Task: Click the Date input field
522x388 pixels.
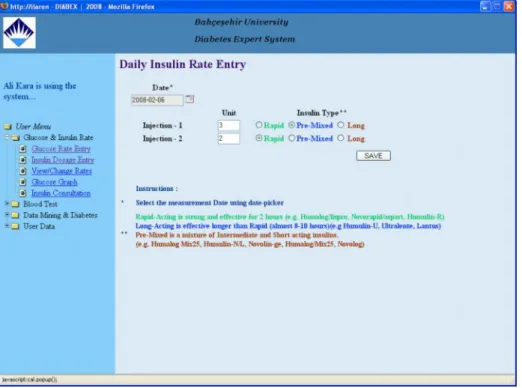Action: click(157, 100)
